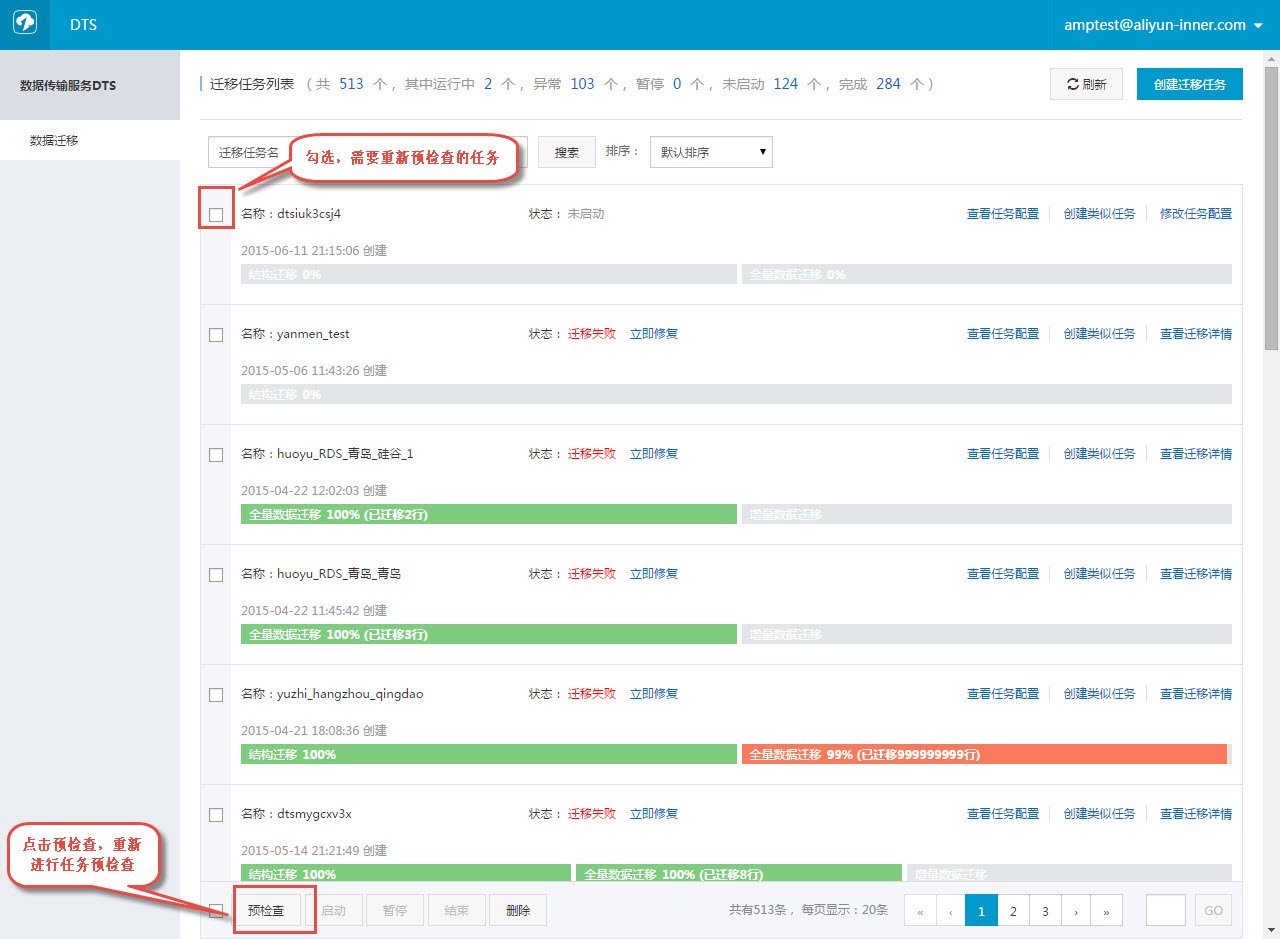
Task: Click 创建类似任务 for yanmen_test
Action: click(x=1099, y=334)
